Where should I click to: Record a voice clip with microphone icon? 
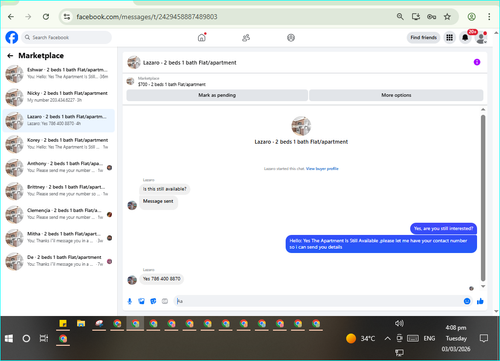click(130, 301)
